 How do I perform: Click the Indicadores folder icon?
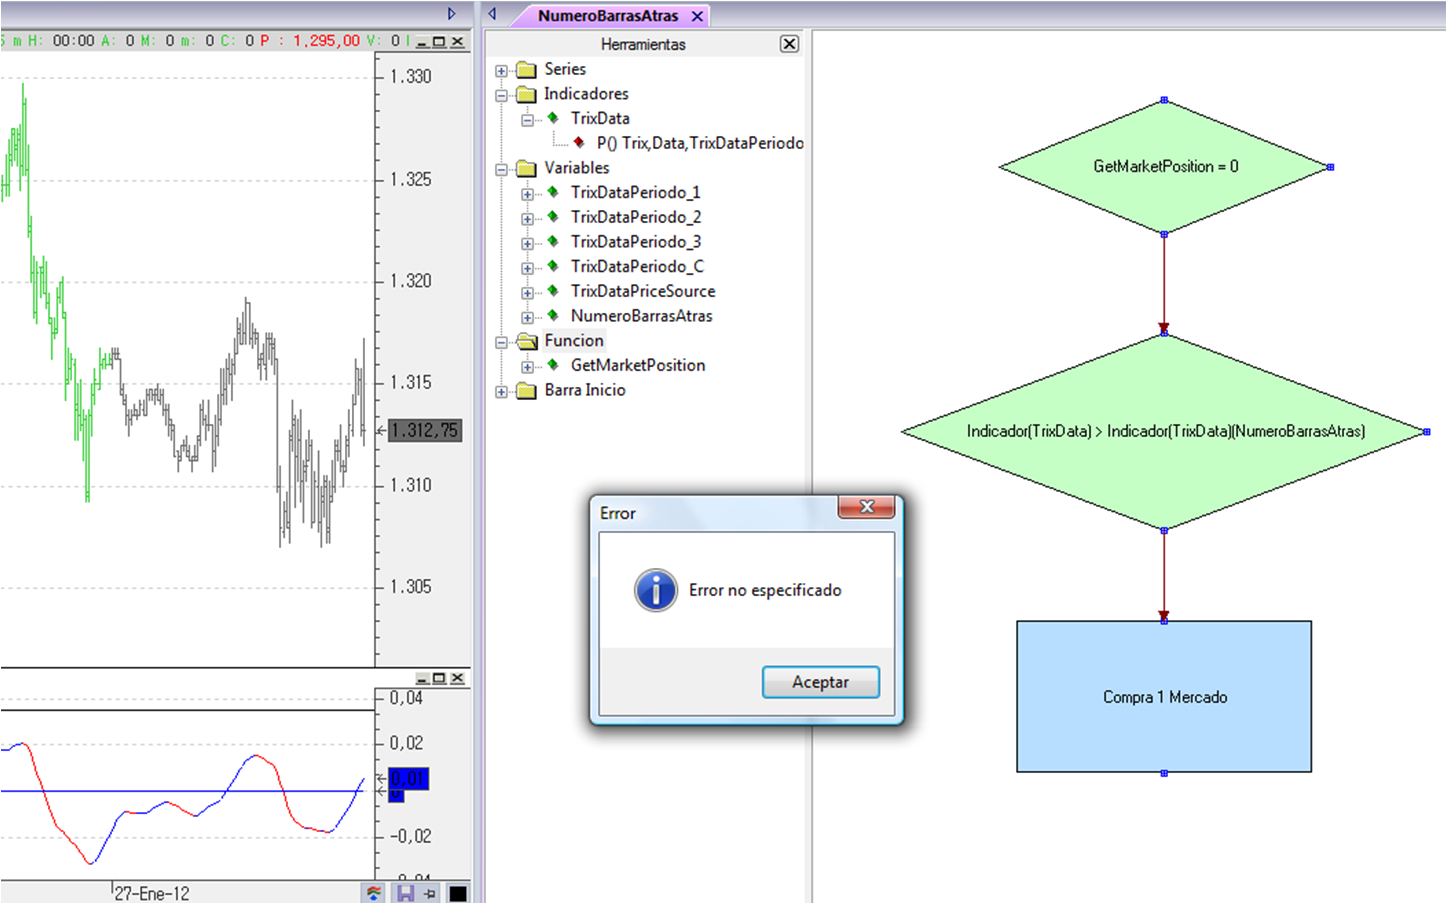click(x=526, y=94)
